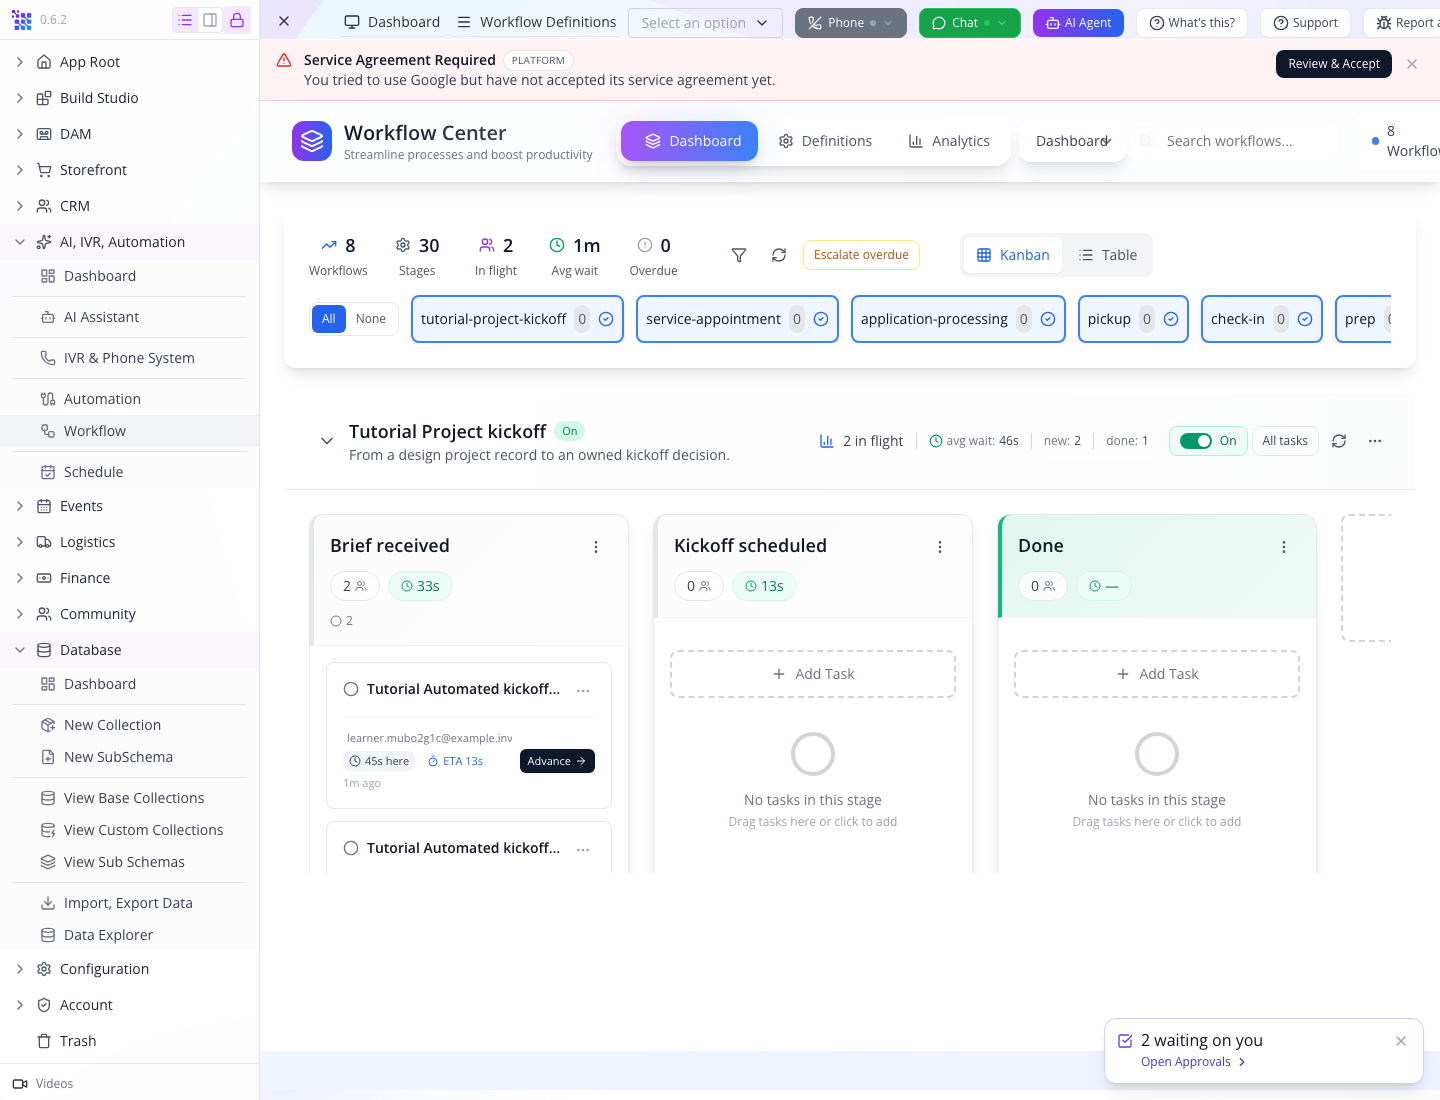This screenshot has height=1100, width=1440.
Task: Select the Kanban view
Action: pyautogui.click(x=1013, y=255)
